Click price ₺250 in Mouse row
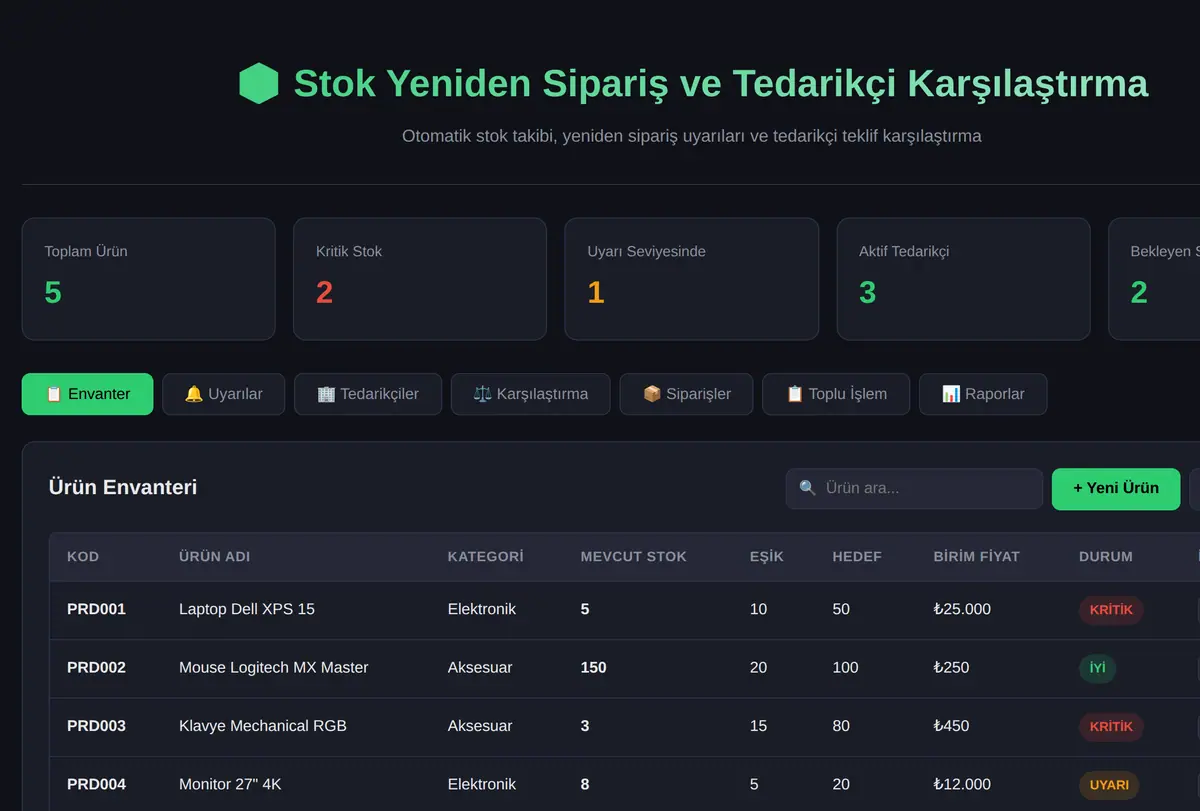The image size is (1200, 811). [951, 667]
